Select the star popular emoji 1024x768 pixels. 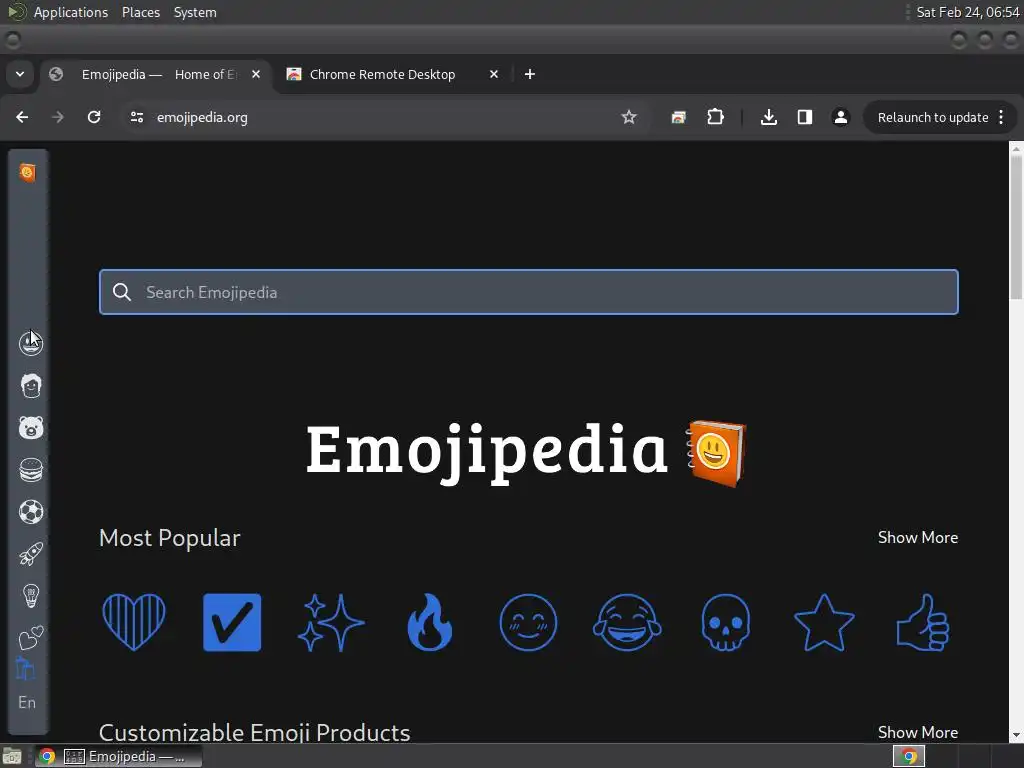click(x=824, y=622)
